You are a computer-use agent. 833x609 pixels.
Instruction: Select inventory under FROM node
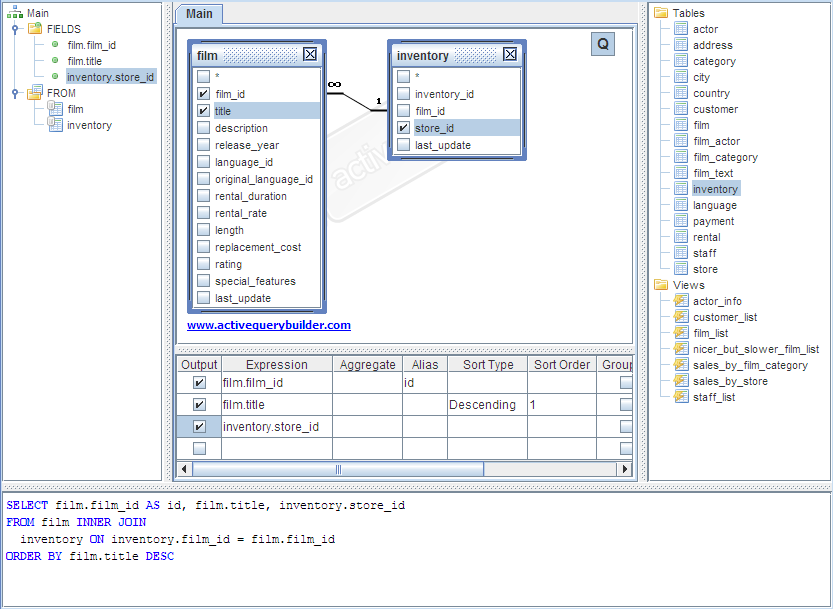click(89, 125)
